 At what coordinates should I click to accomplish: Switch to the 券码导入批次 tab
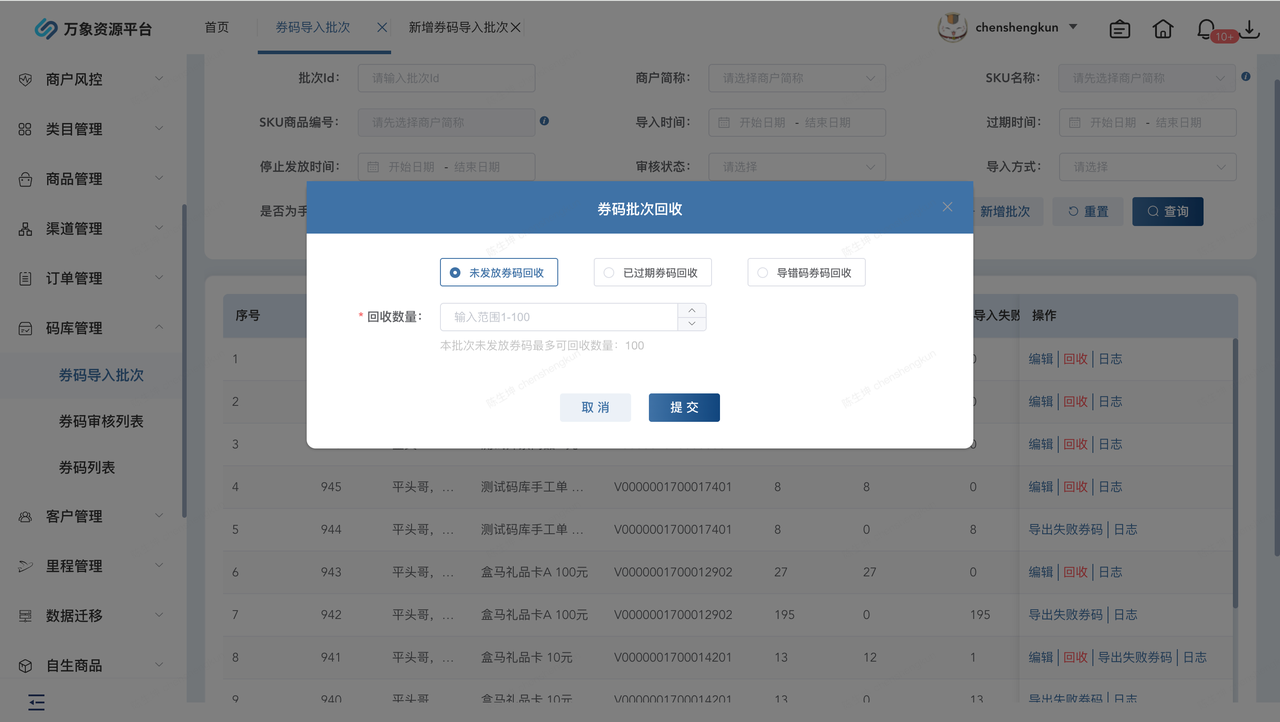pos(313,28)
